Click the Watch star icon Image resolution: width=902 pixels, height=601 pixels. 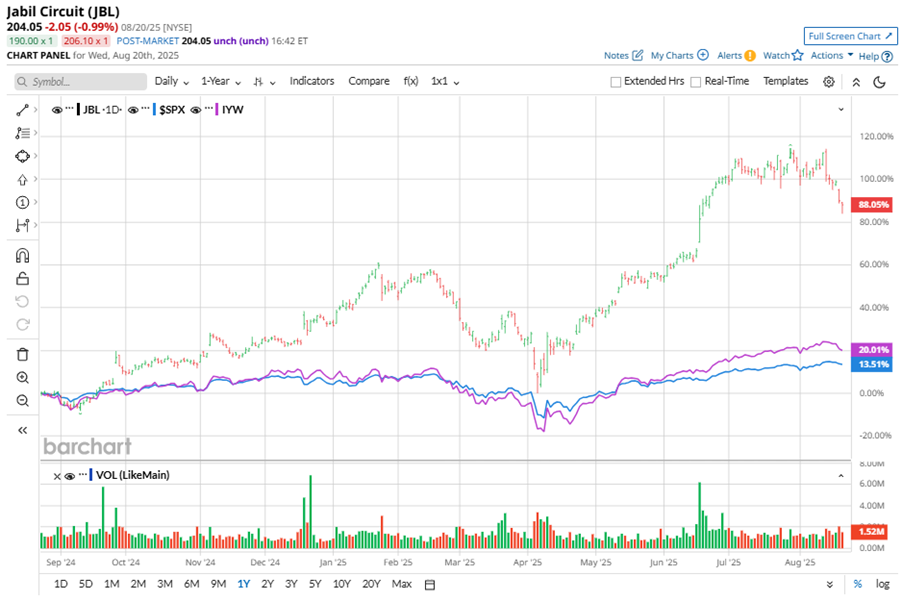[x=797, y=55]
